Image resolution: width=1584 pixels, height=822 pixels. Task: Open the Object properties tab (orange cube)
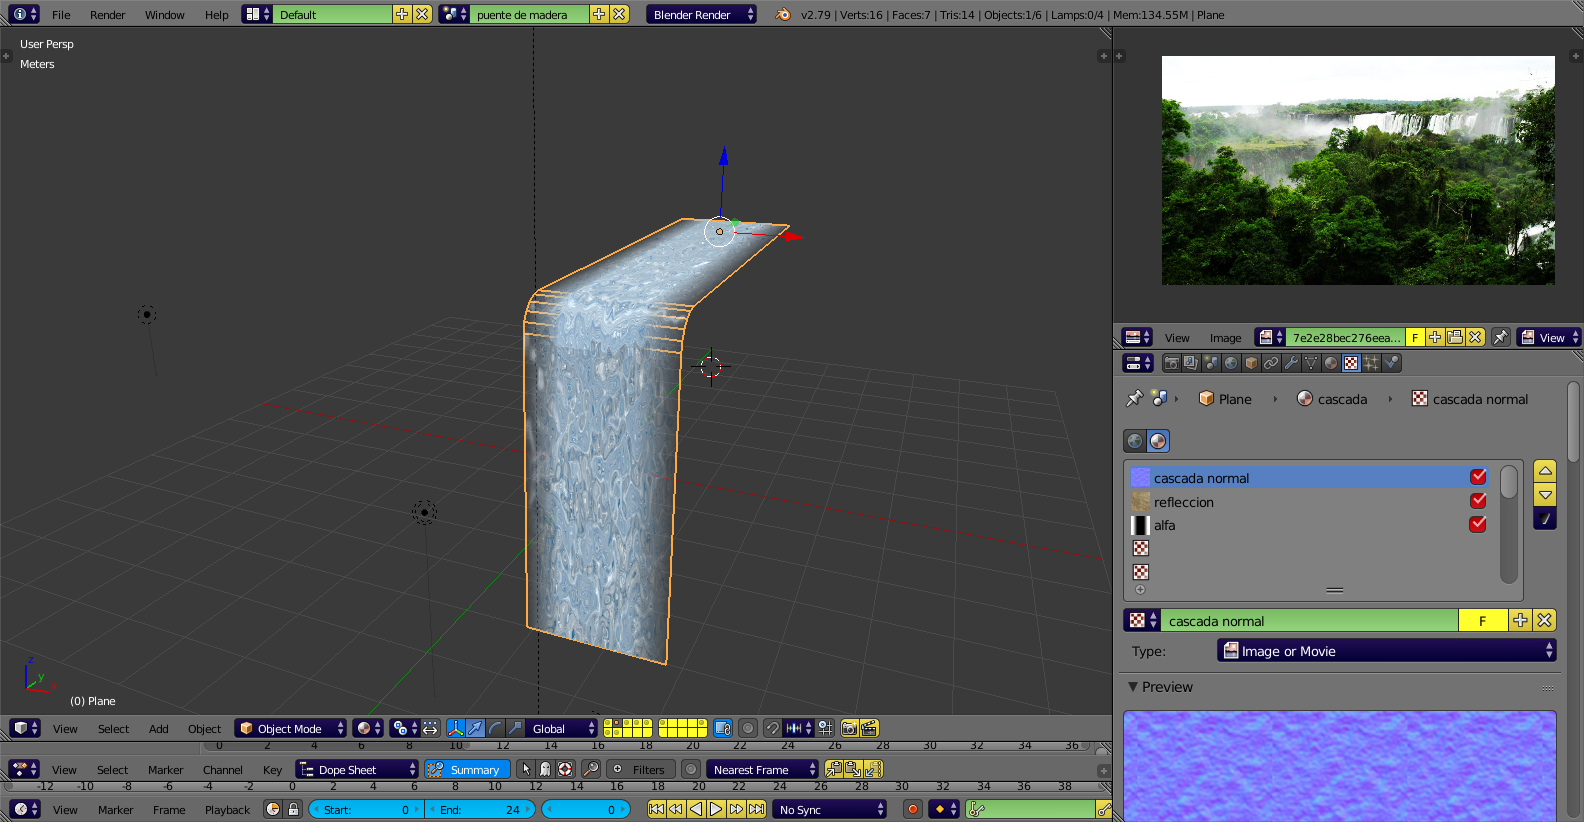[1251, 363]
